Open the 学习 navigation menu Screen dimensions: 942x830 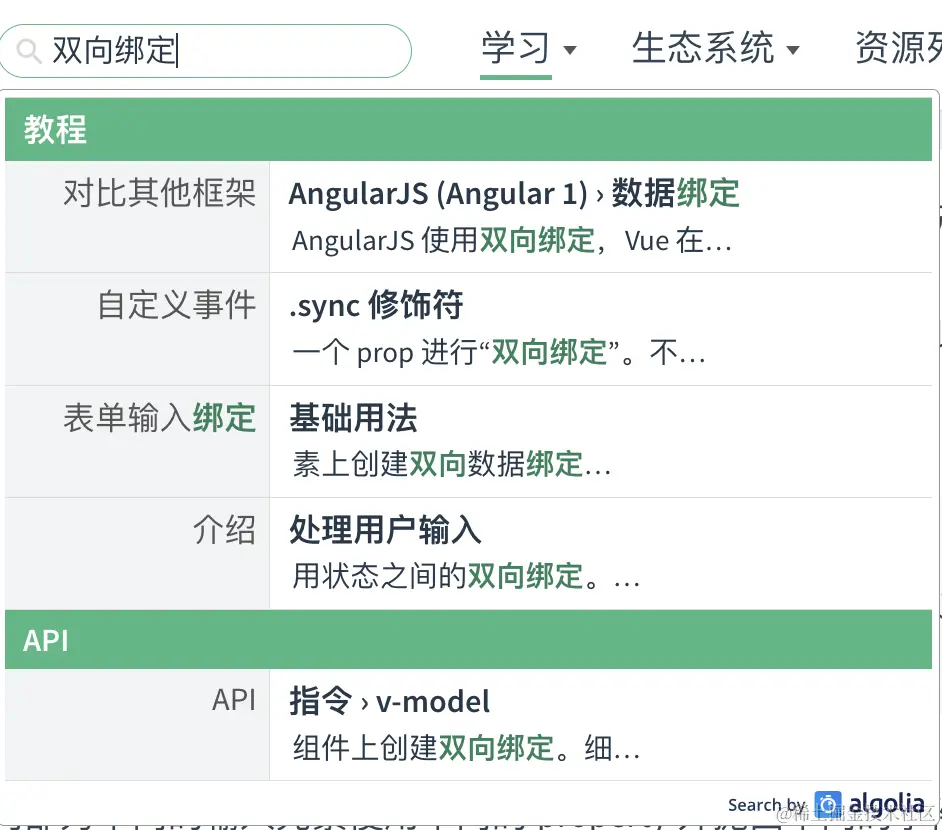pos(515,48)
